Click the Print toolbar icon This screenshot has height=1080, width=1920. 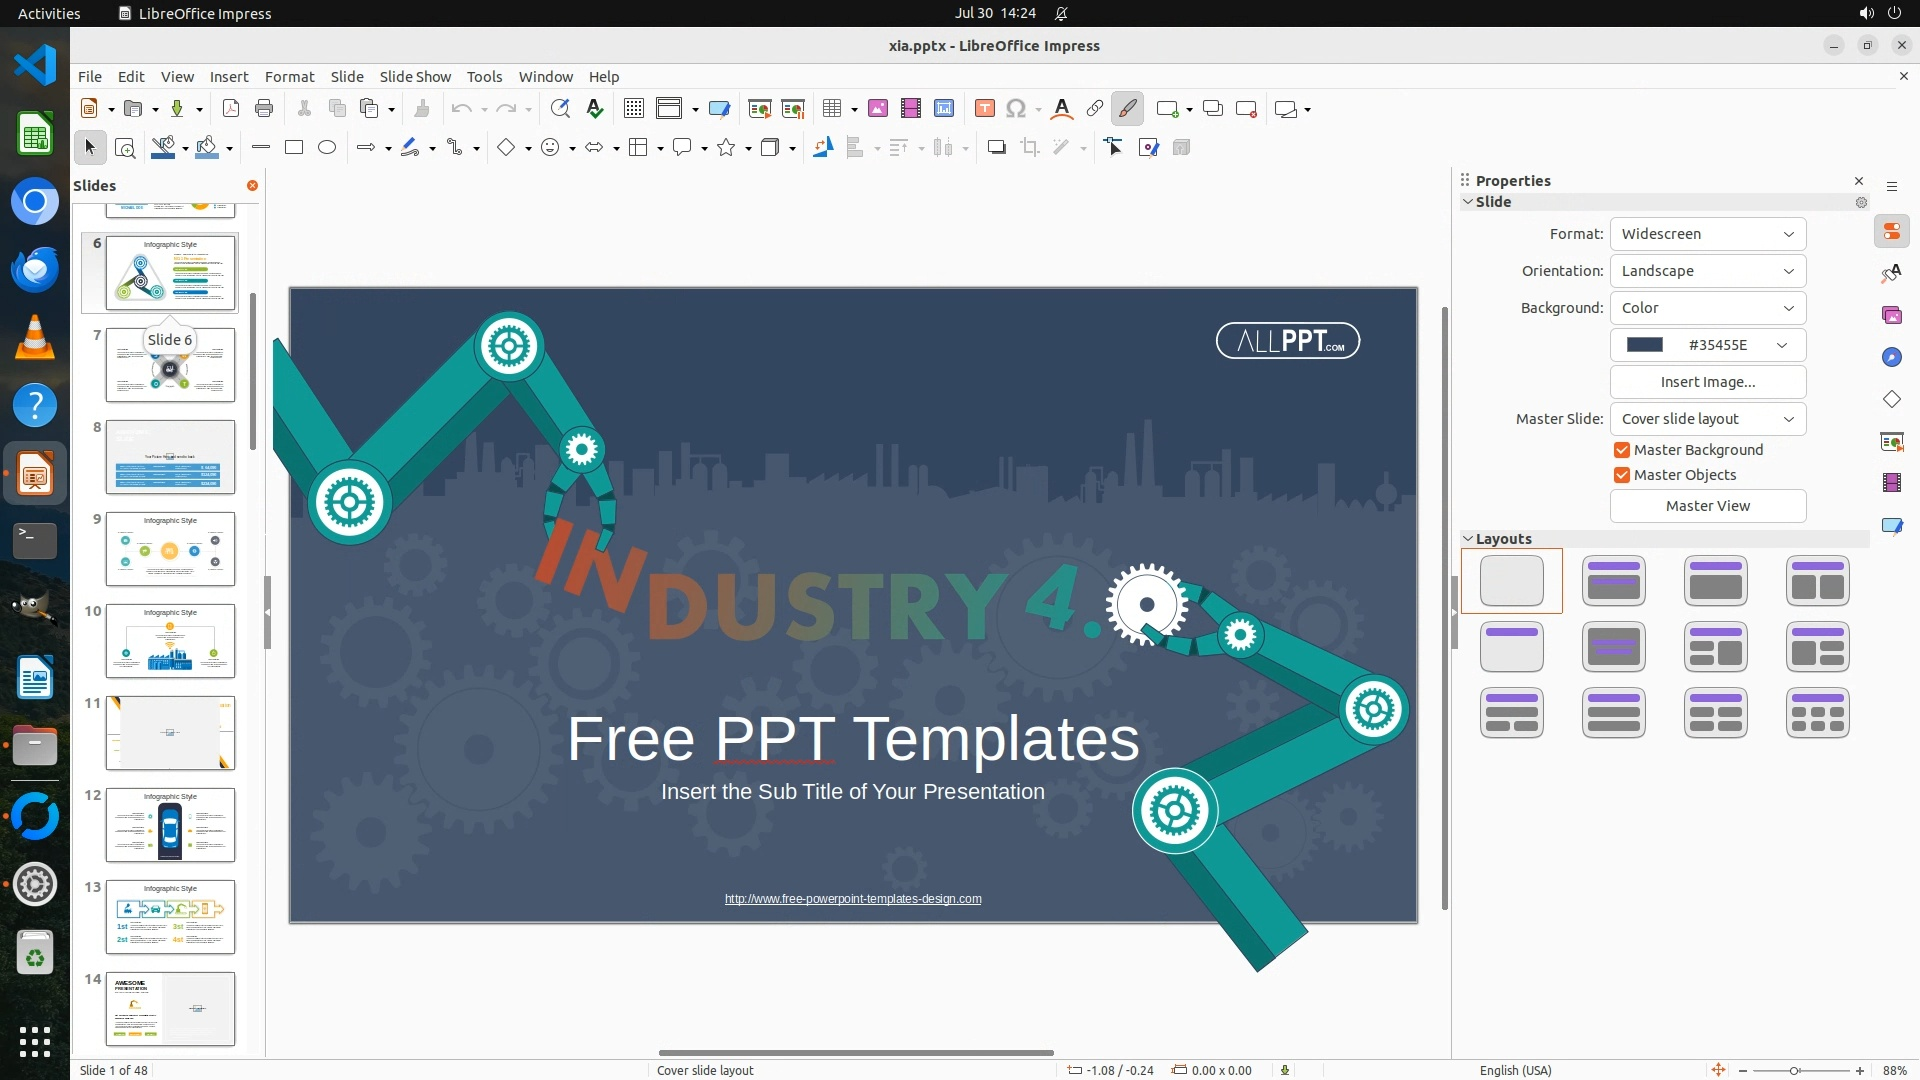(x=264, y=109)
